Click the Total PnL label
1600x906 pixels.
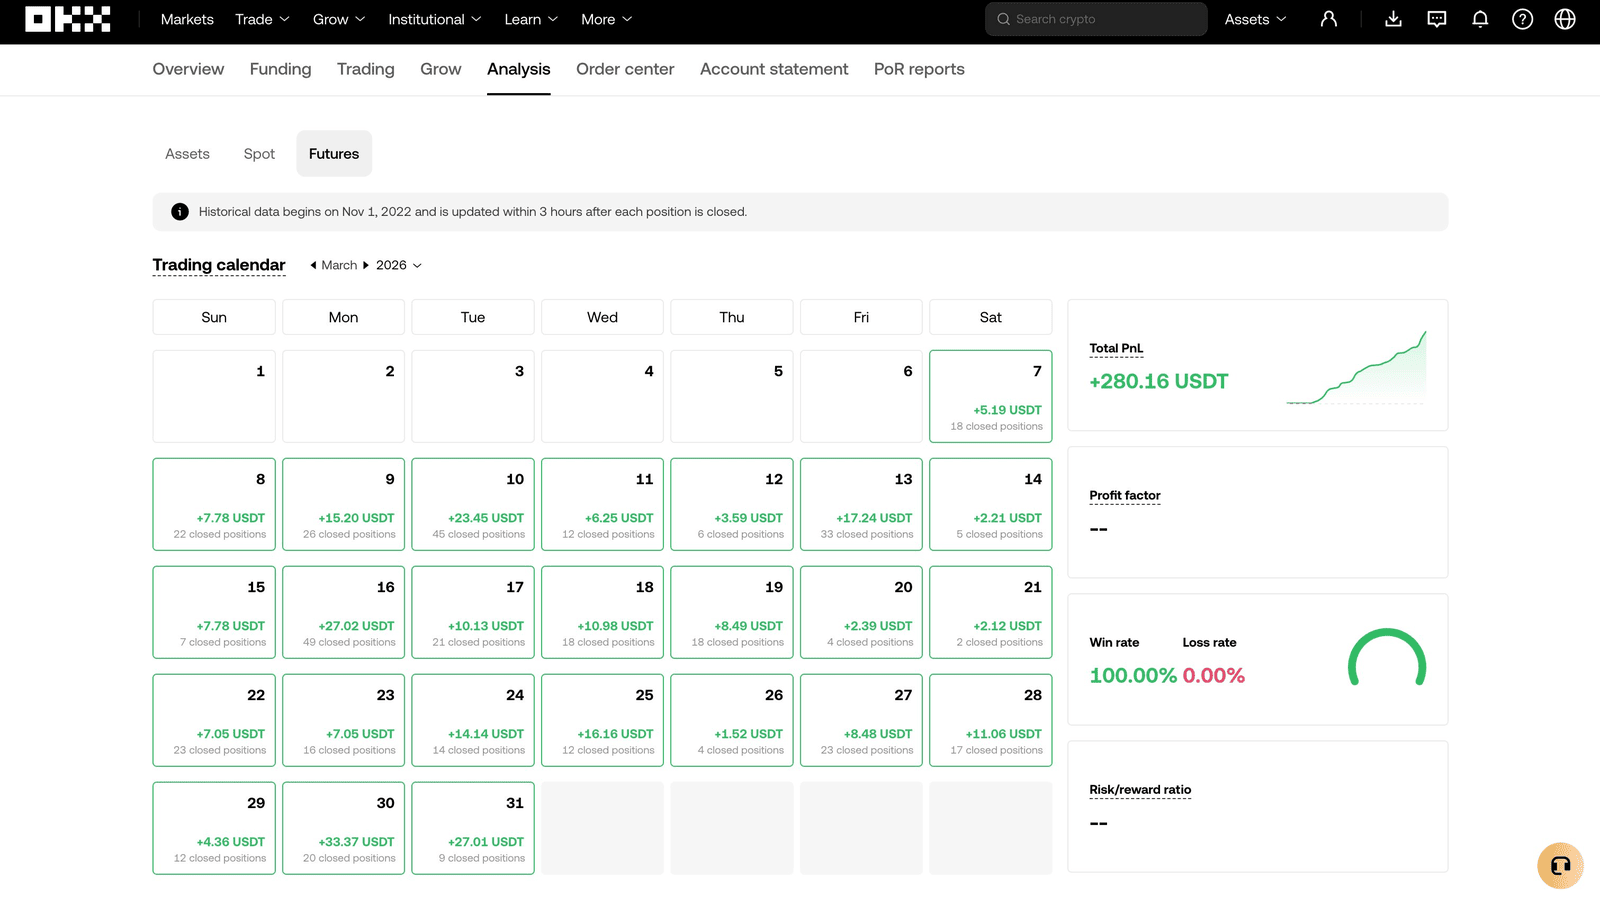point(1116,348)
